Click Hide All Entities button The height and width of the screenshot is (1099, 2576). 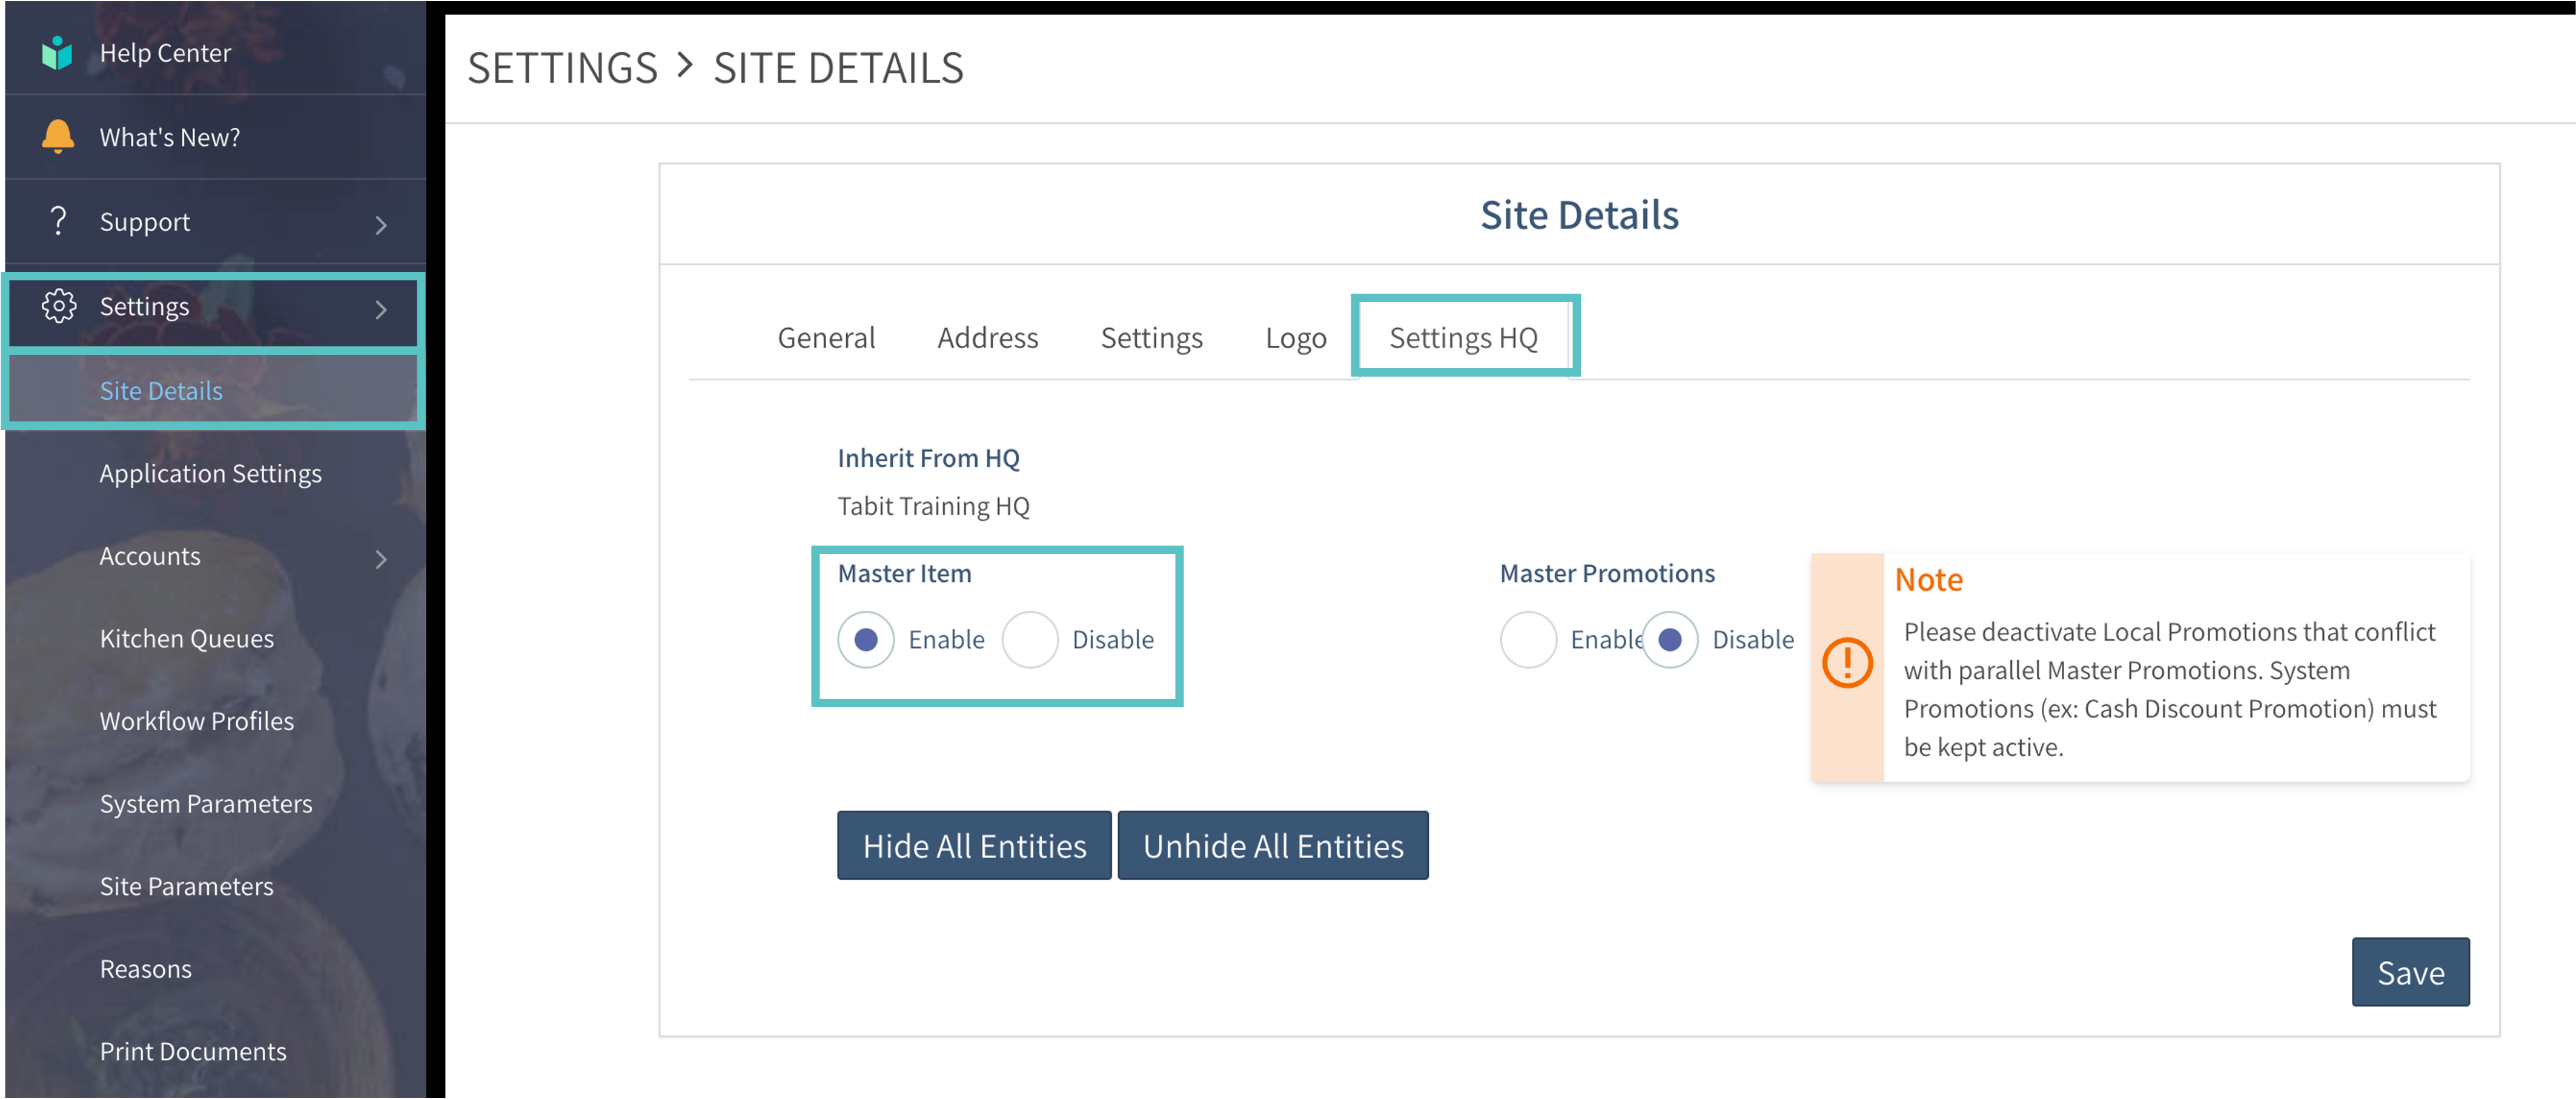click(974, 846)
